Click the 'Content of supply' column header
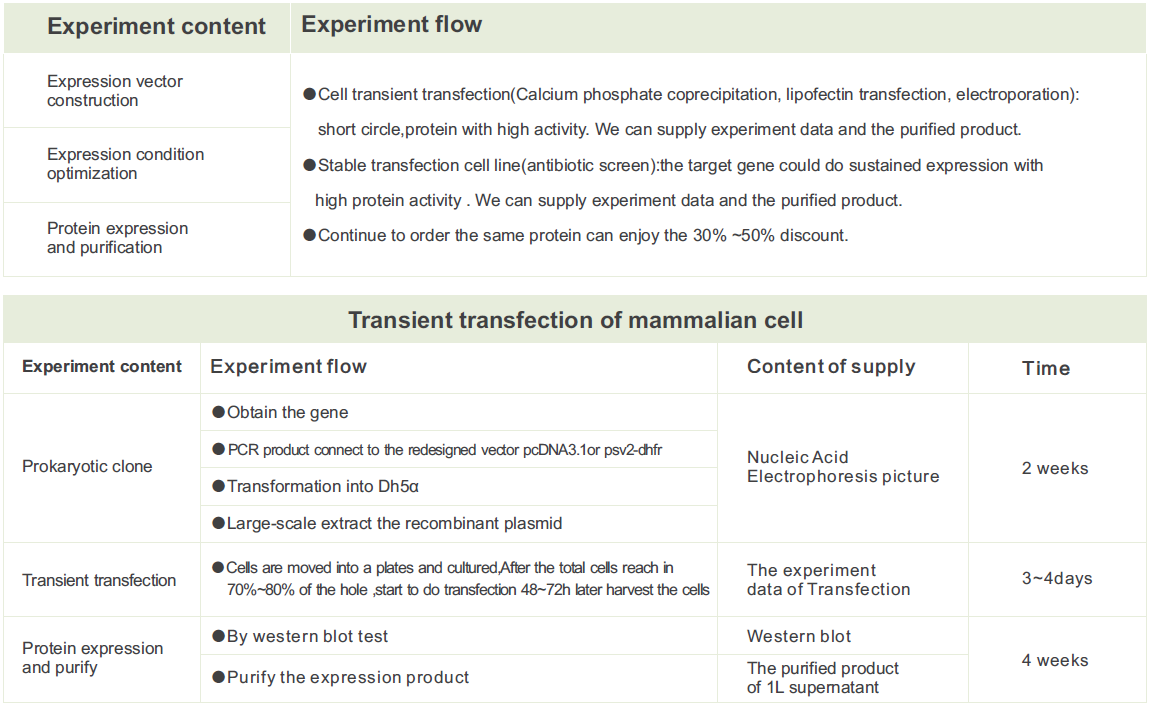Image resolution: width=1152 pixels, height=706 pixels. pyautogui.click(x=831, y=367)
